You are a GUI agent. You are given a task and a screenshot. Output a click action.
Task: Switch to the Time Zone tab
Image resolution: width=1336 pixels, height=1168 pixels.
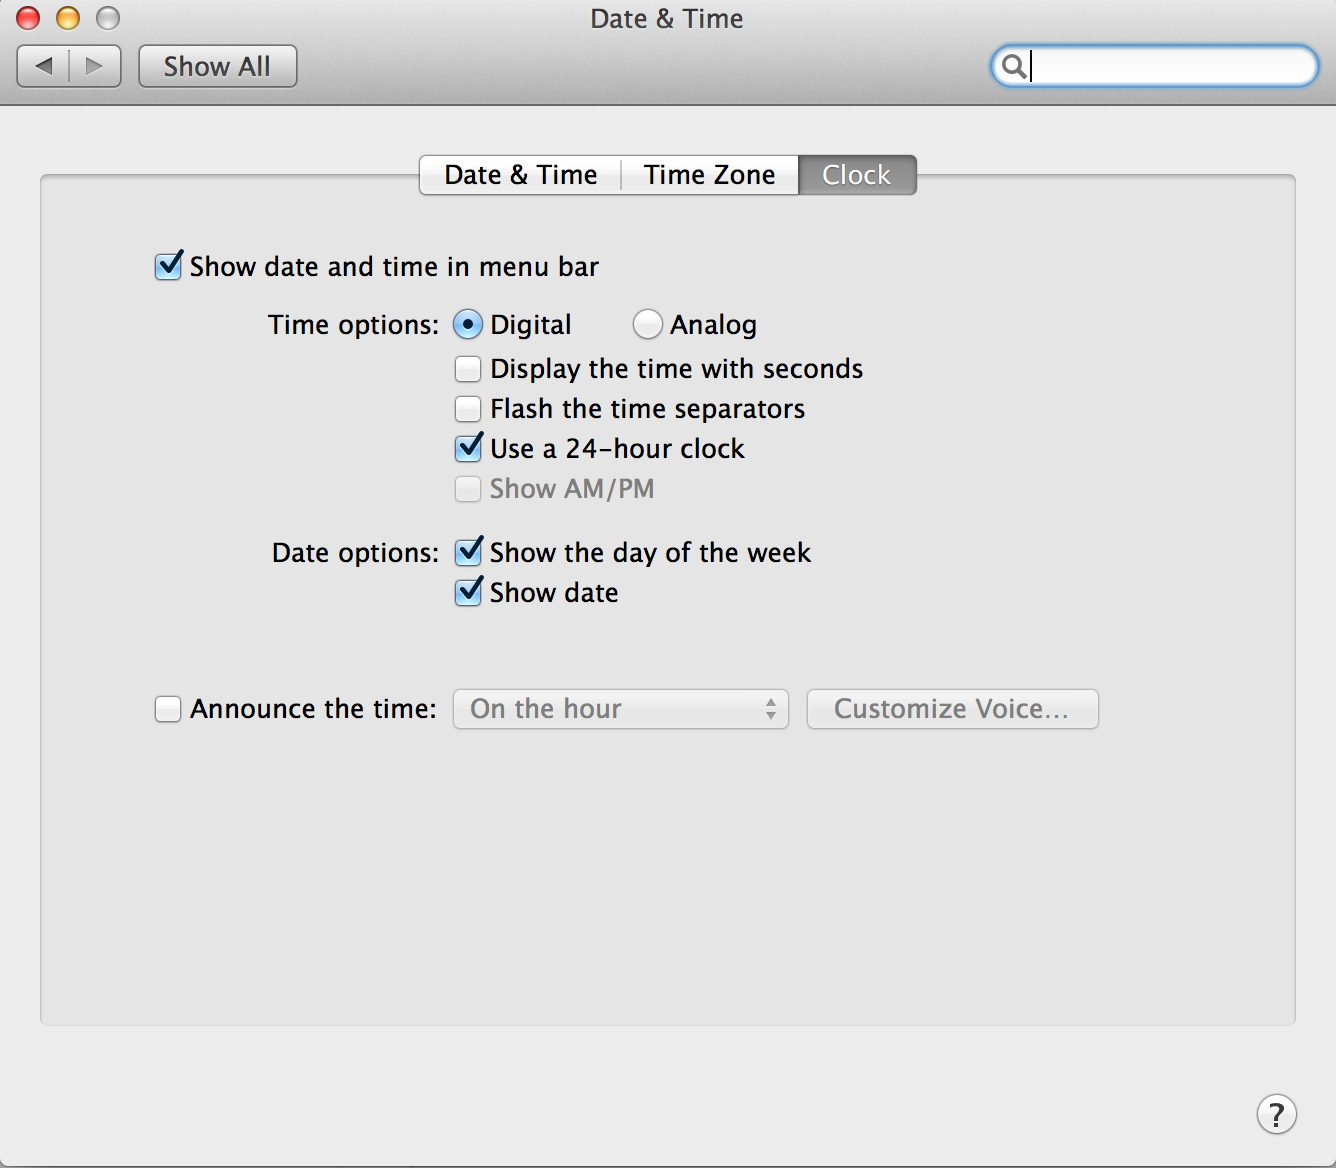(710, 174)
